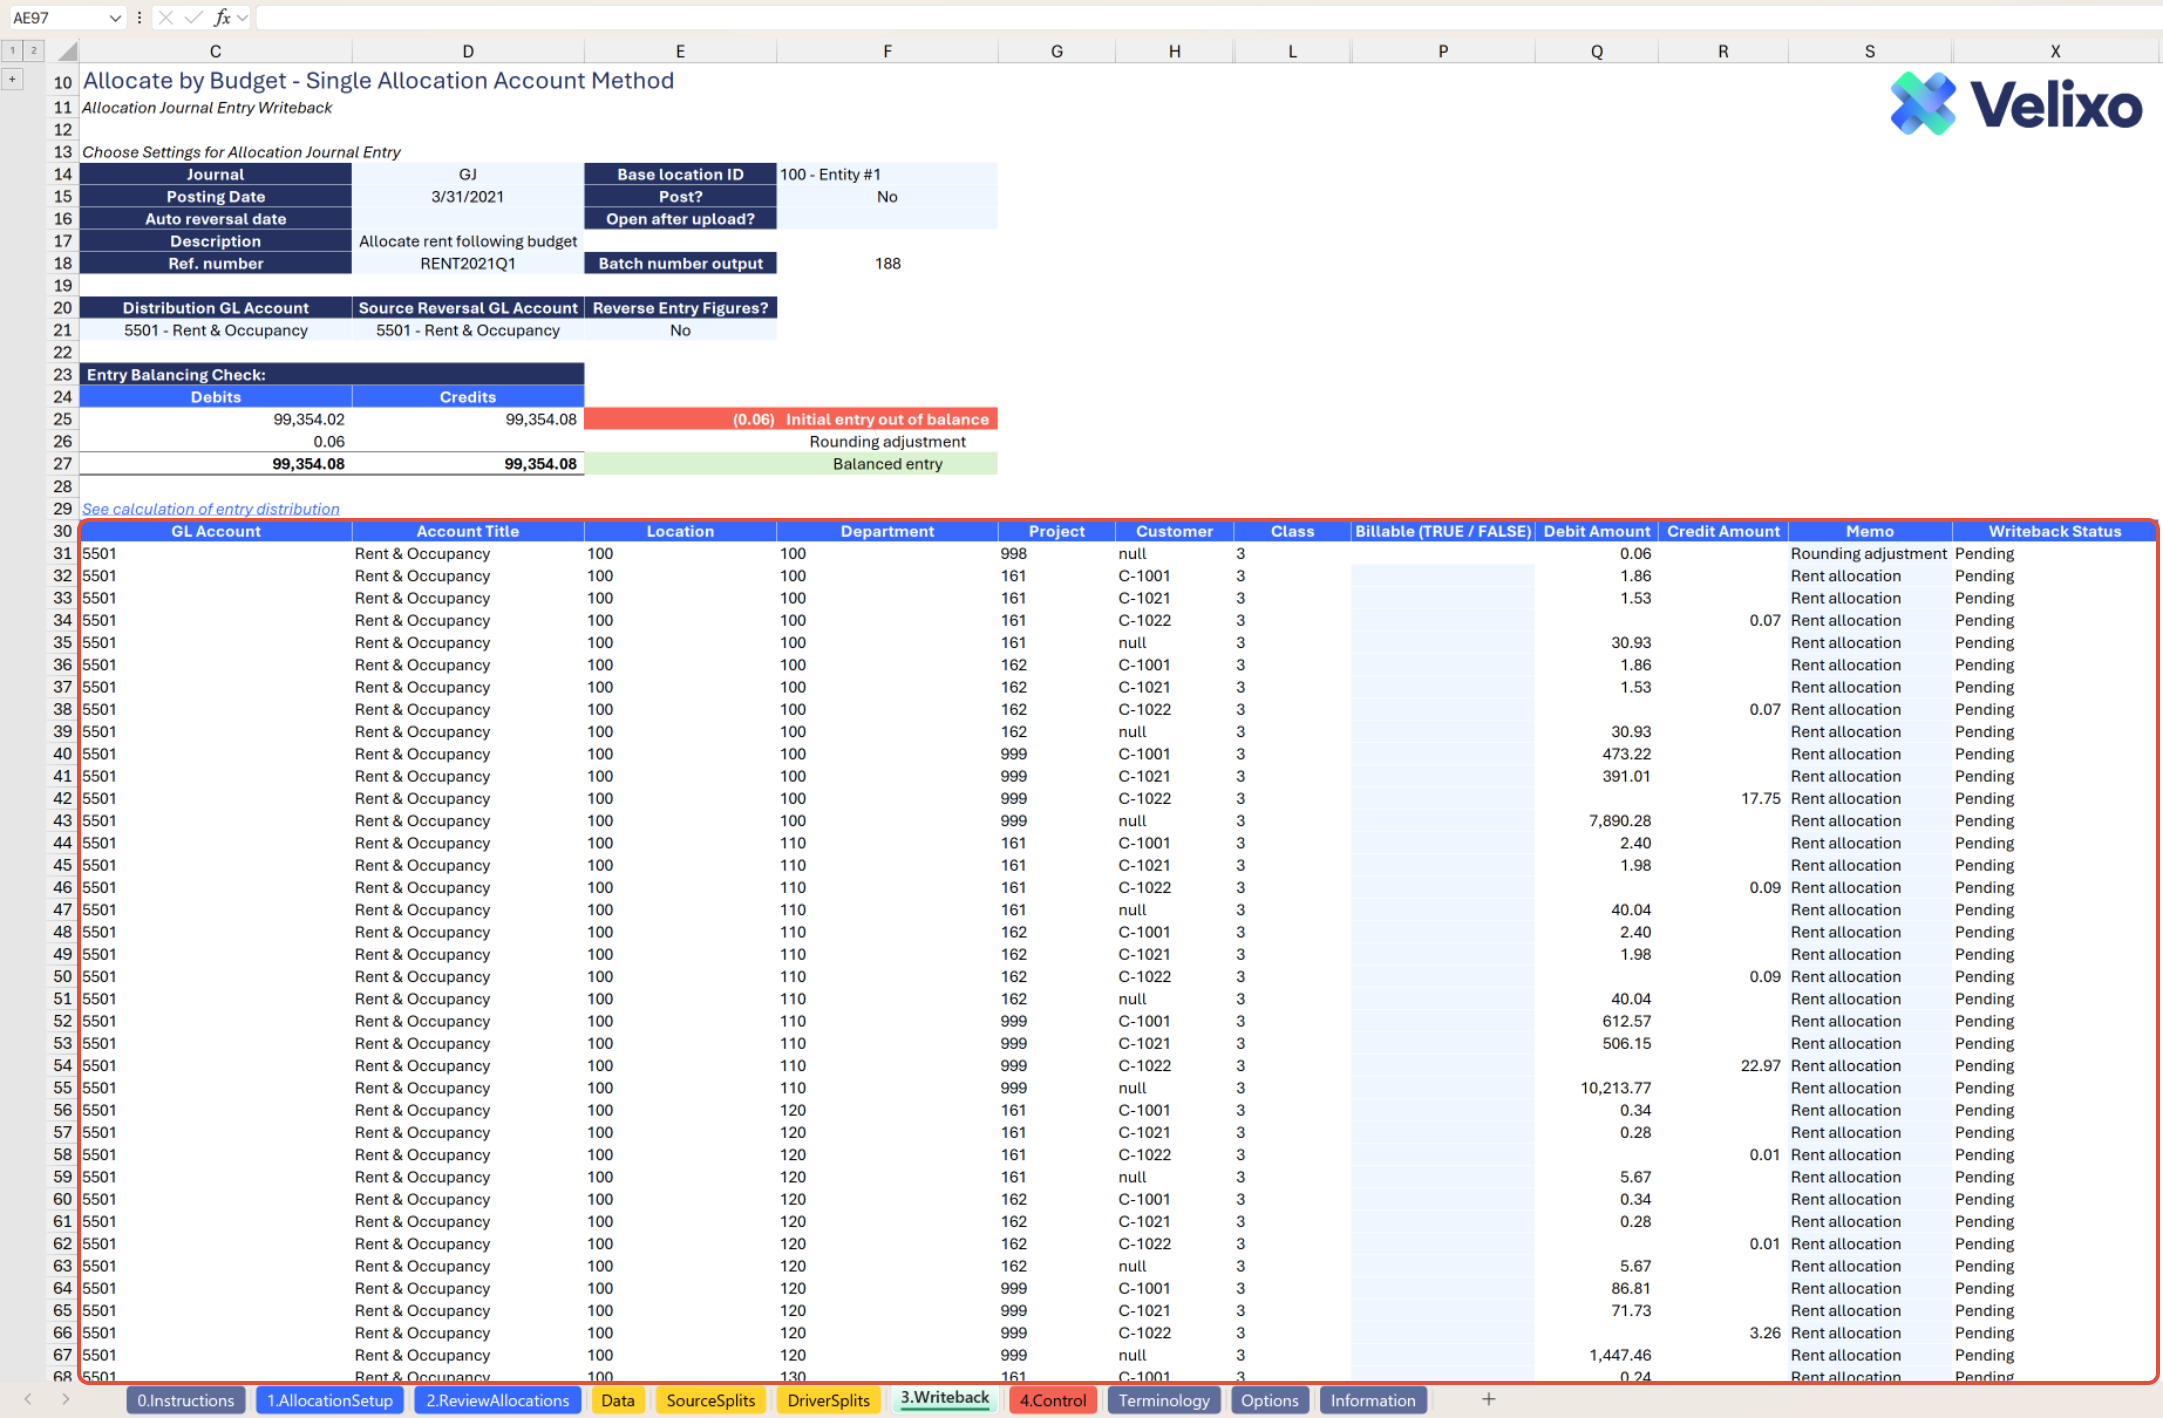
Task: Expand grouped rows with plus button
Action: click(x=12, y=79)
